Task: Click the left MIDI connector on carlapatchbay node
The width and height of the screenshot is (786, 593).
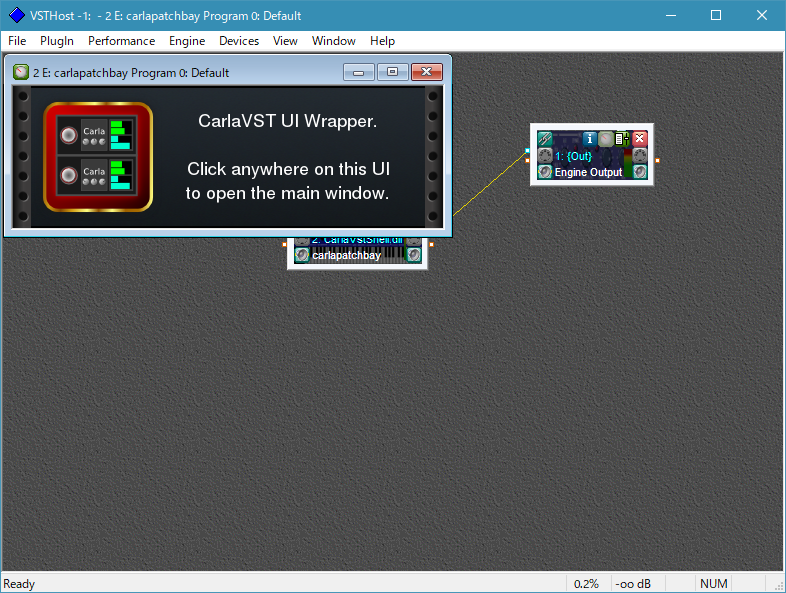Action: (302, 241)
